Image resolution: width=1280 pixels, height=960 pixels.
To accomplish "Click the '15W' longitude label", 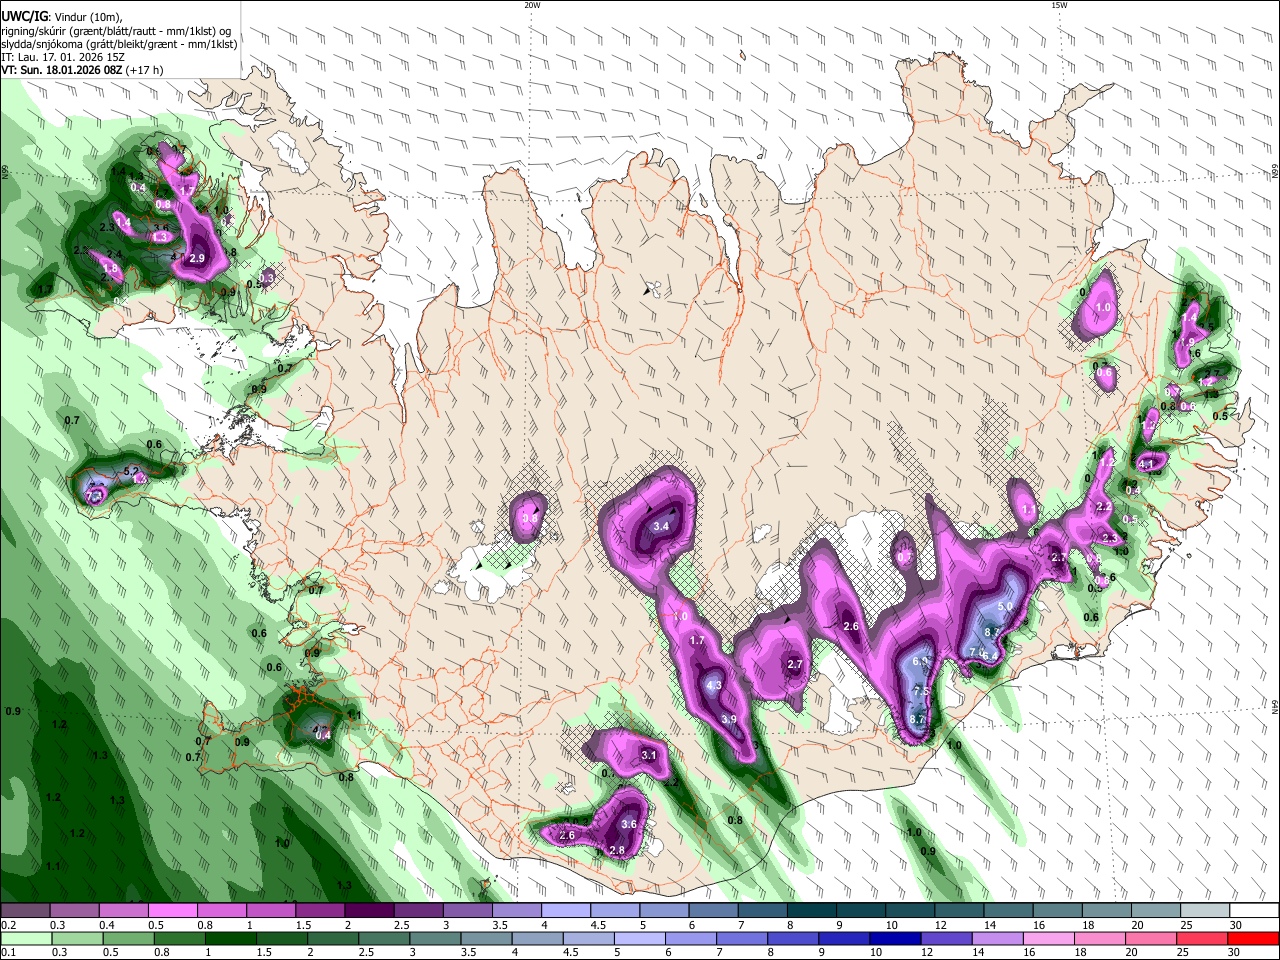I will [x=1059, y=5].
